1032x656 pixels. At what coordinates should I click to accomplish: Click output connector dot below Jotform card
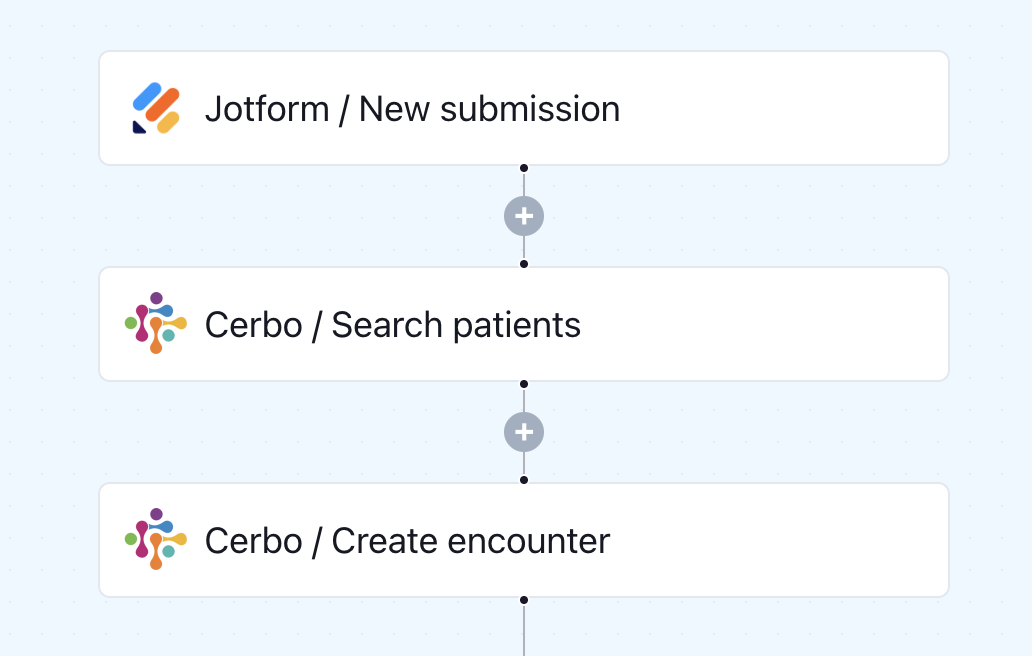tap(524, 168)
